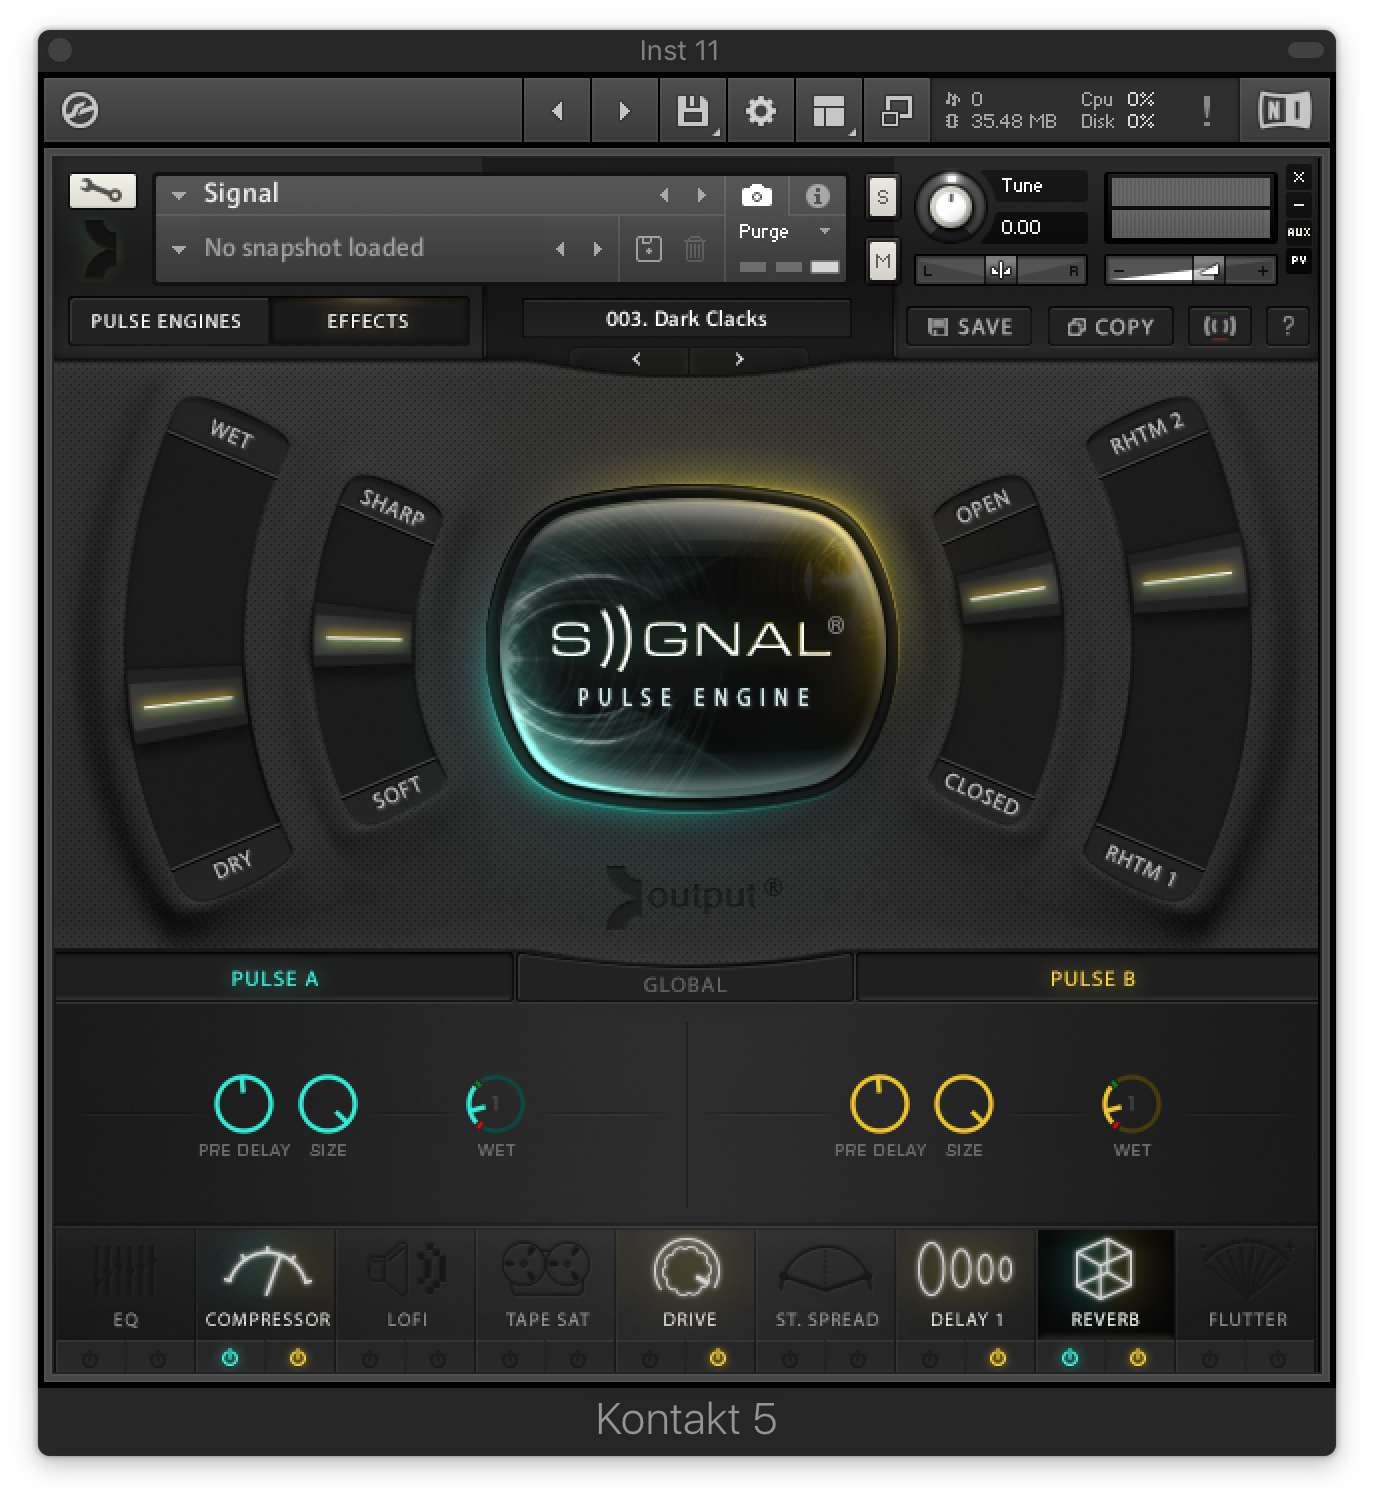Click the AUX button
Screen dimensions: 1374x1502
tap(1298, 232)
